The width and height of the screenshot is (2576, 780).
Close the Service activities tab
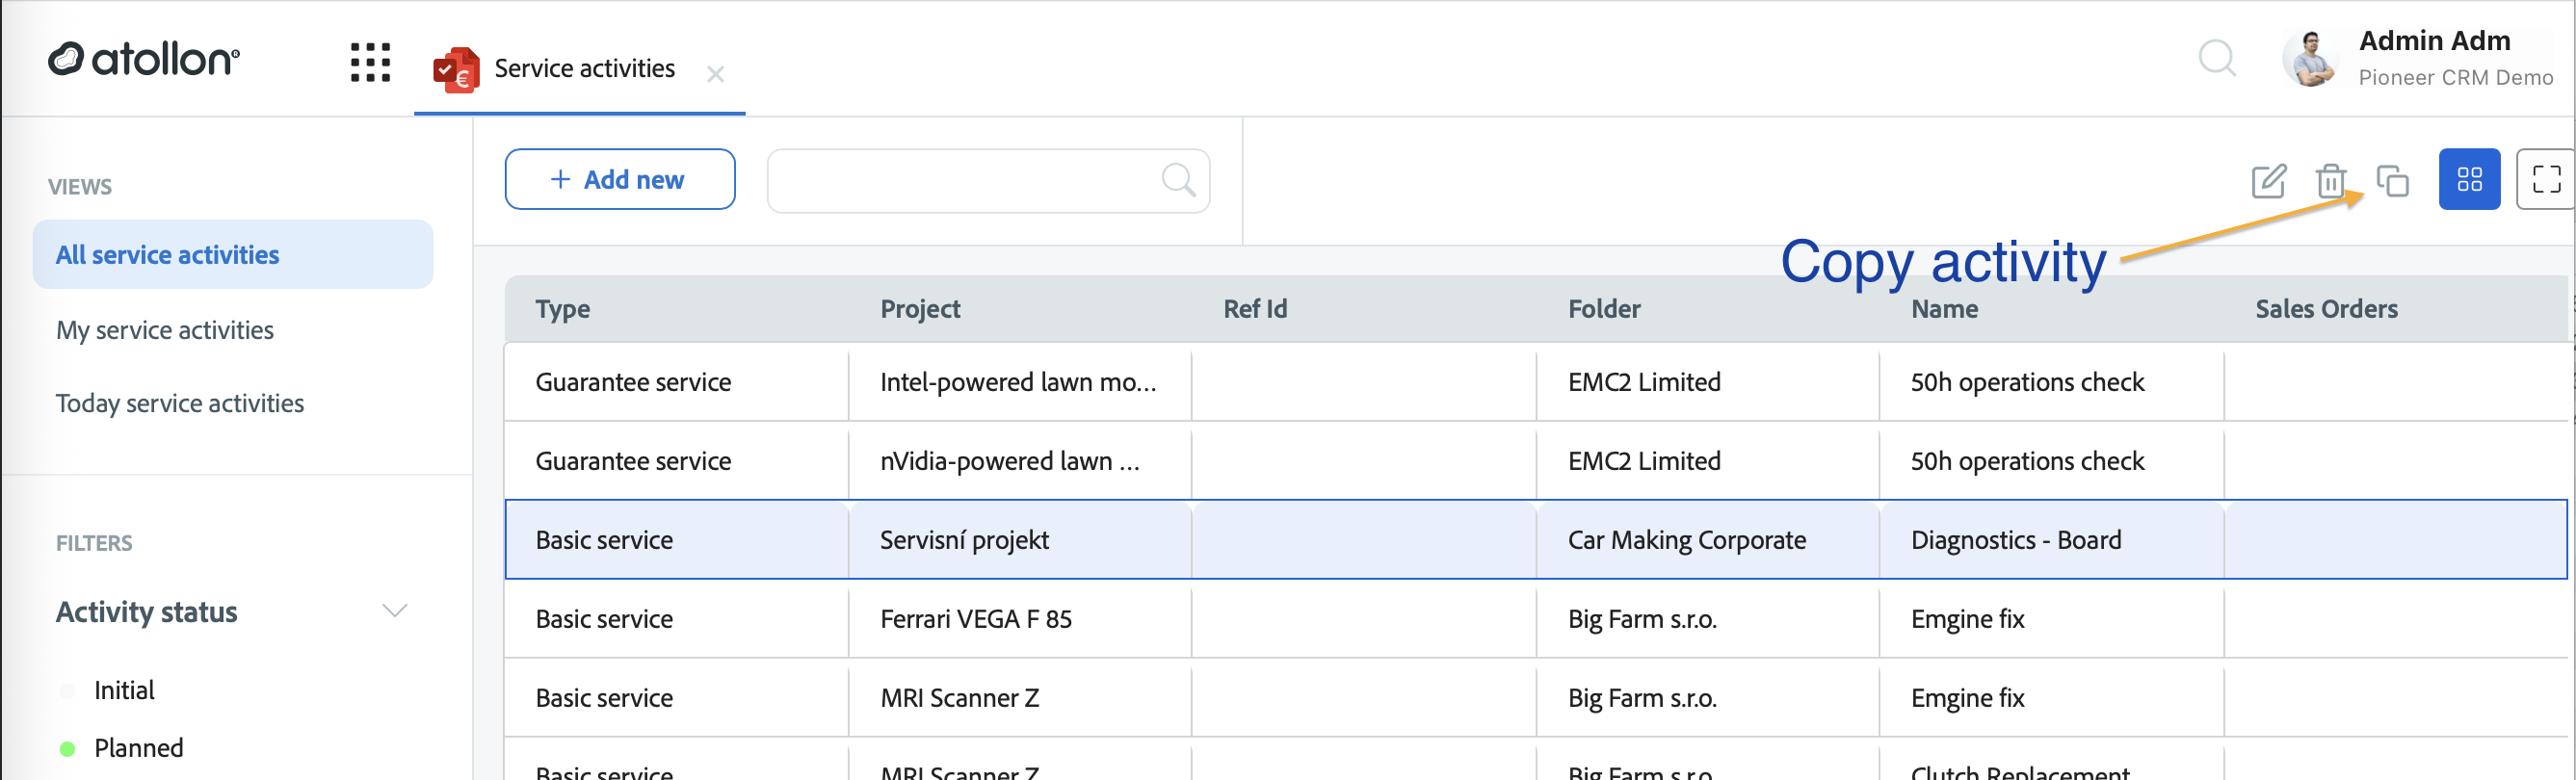tap(715, 74)
